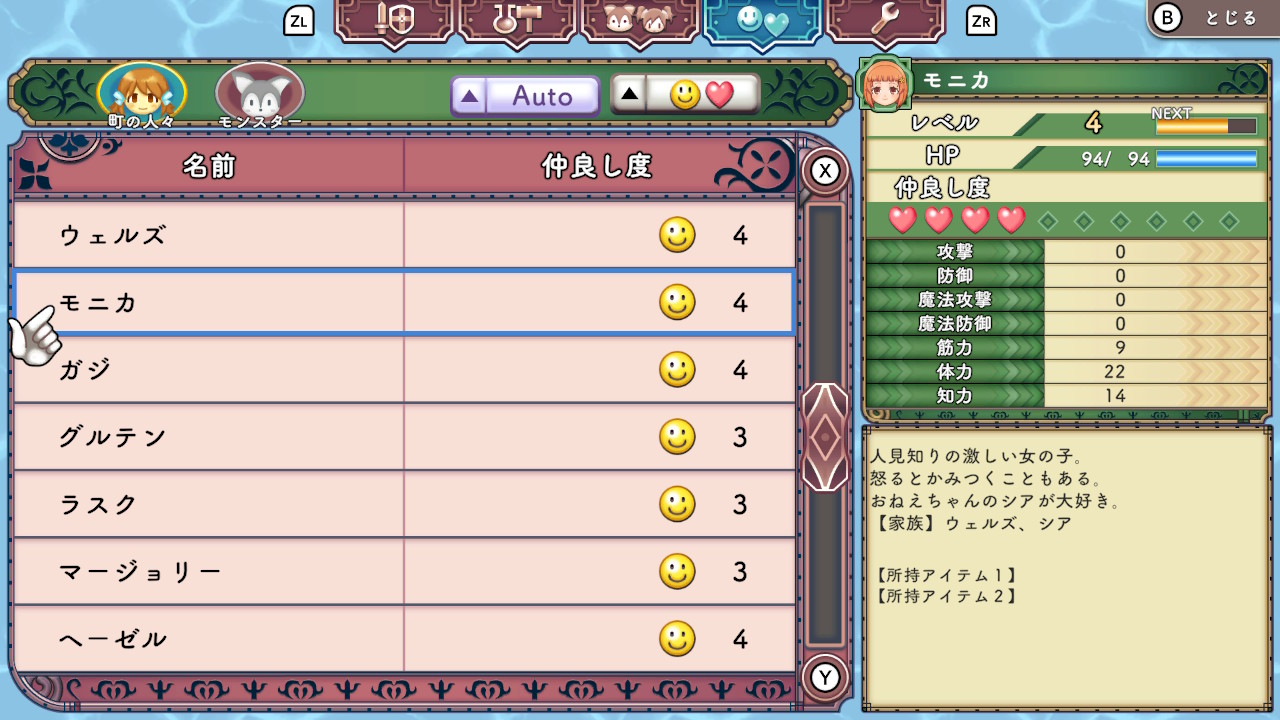Click X button to page up list
1280x720 pixels.
825,171
